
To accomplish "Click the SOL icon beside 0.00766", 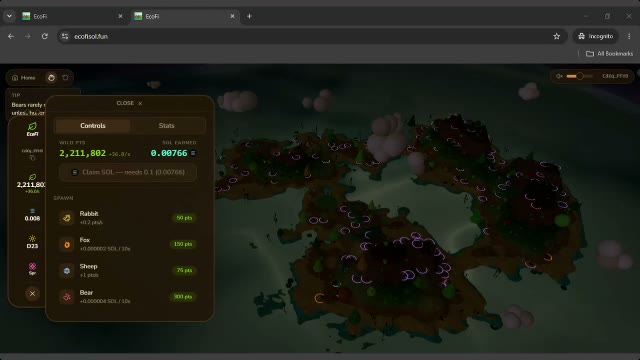I will pyautogui.click(x=193, y=153).
